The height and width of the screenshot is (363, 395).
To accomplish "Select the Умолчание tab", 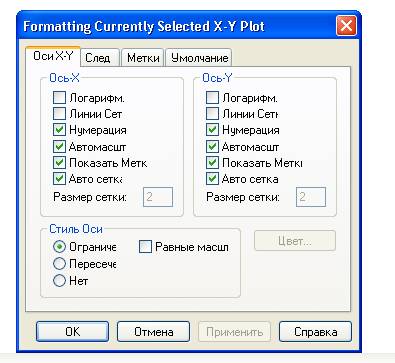I will pyautogui.click(x=199, y=58).
